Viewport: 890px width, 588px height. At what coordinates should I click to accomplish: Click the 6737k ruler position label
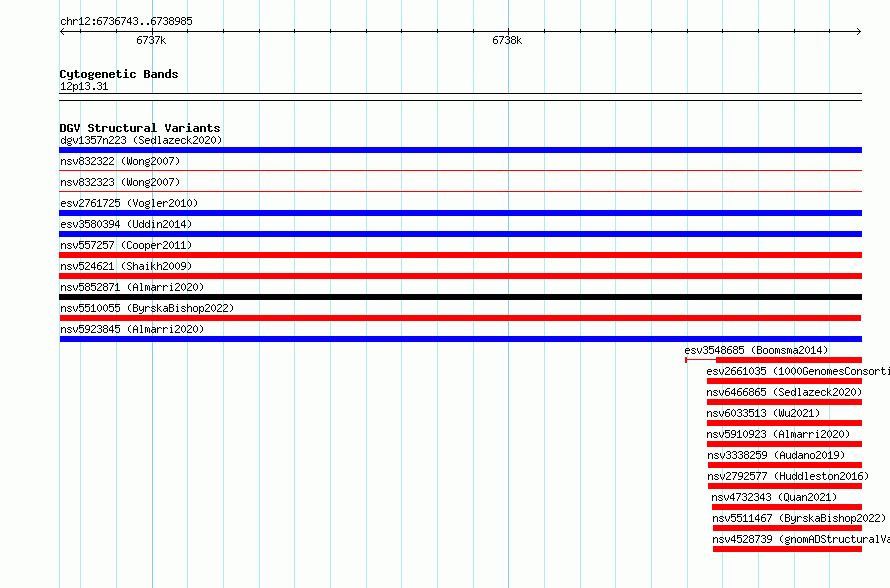[x=151, y=41]
